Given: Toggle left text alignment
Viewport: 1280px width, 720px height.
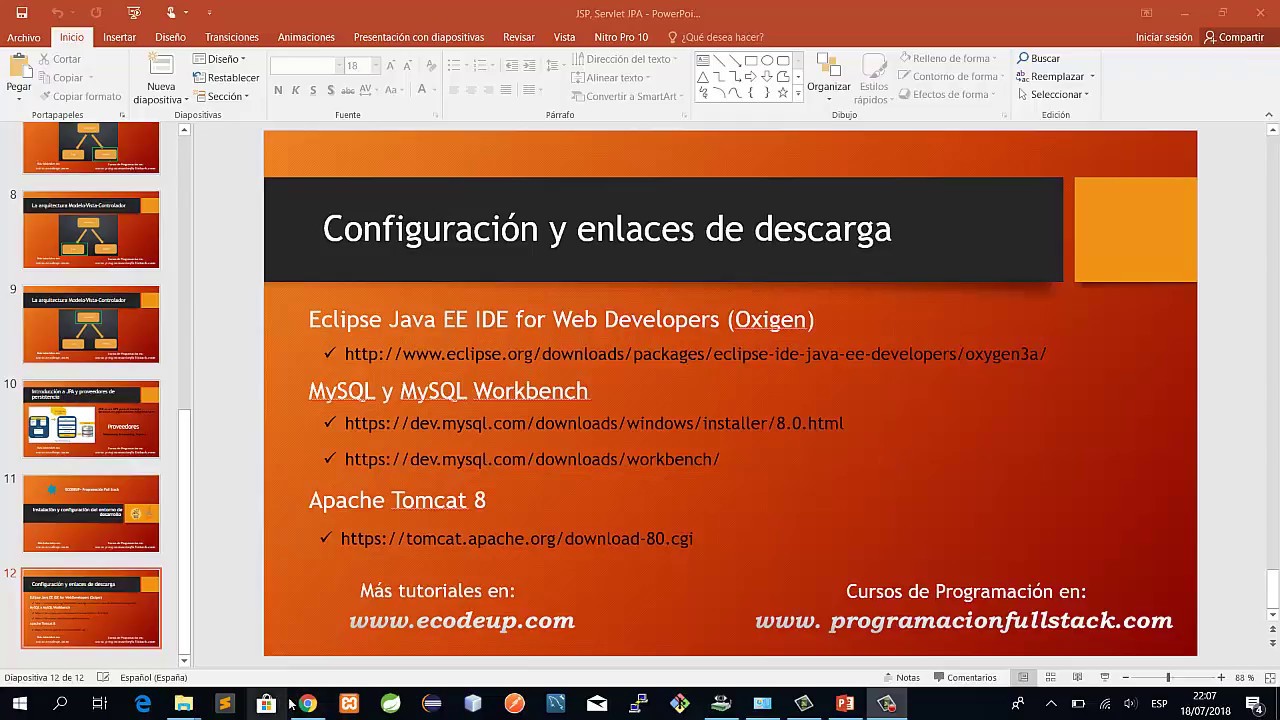Looking at the screenshot, I should coord(453,90).
